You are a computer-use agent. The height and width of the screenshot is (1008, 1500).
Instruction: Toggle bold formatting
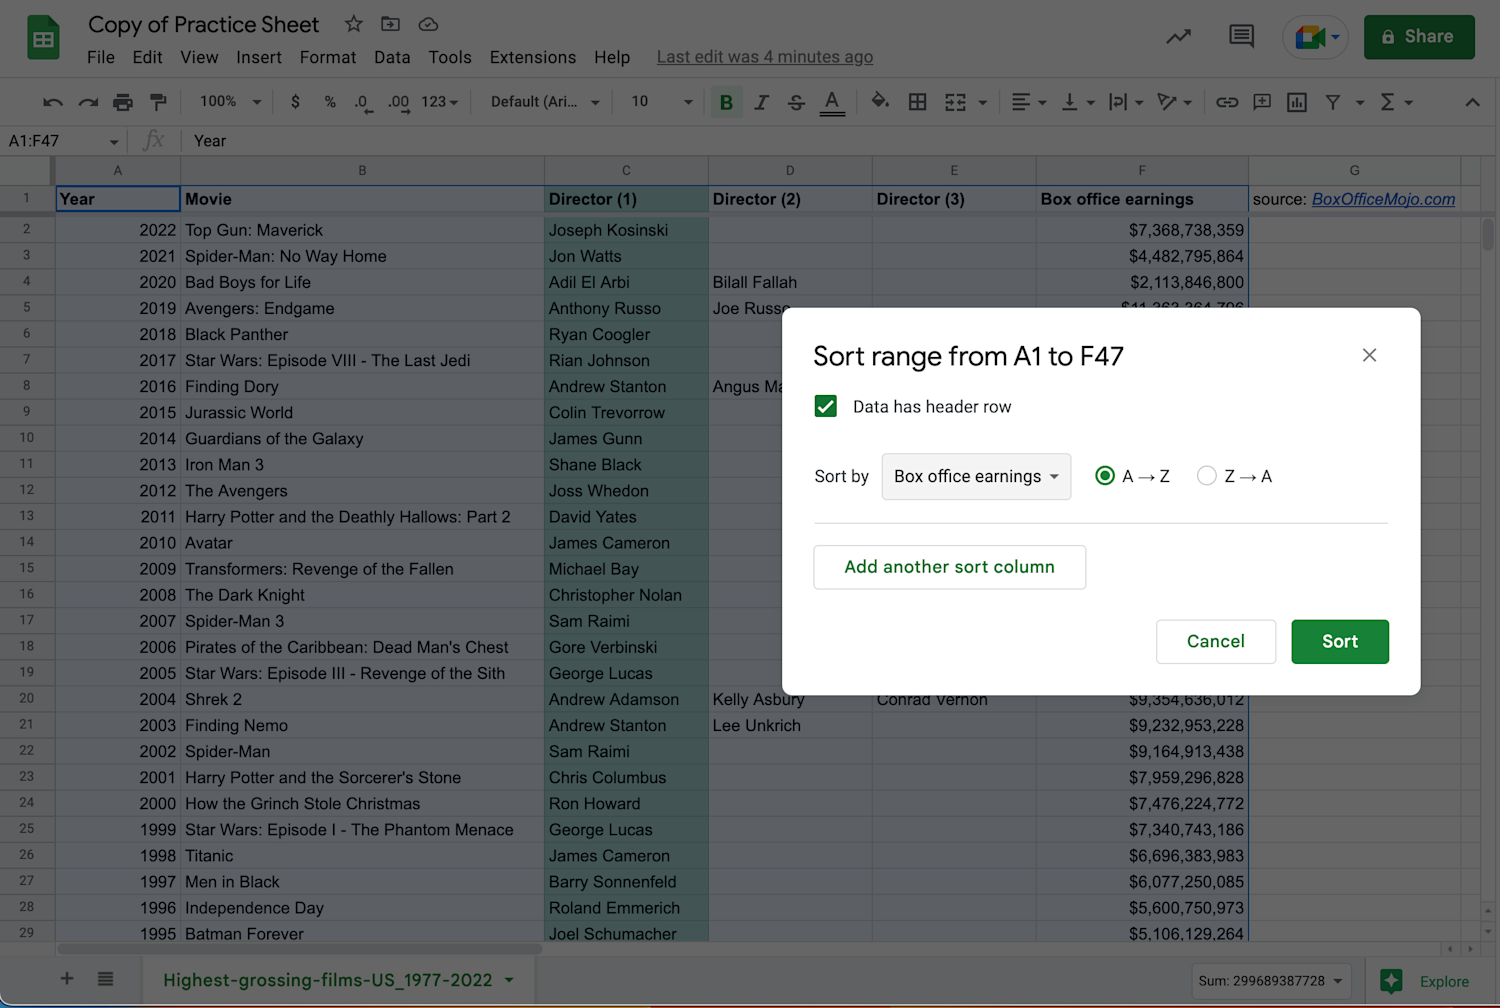point(726,102)
